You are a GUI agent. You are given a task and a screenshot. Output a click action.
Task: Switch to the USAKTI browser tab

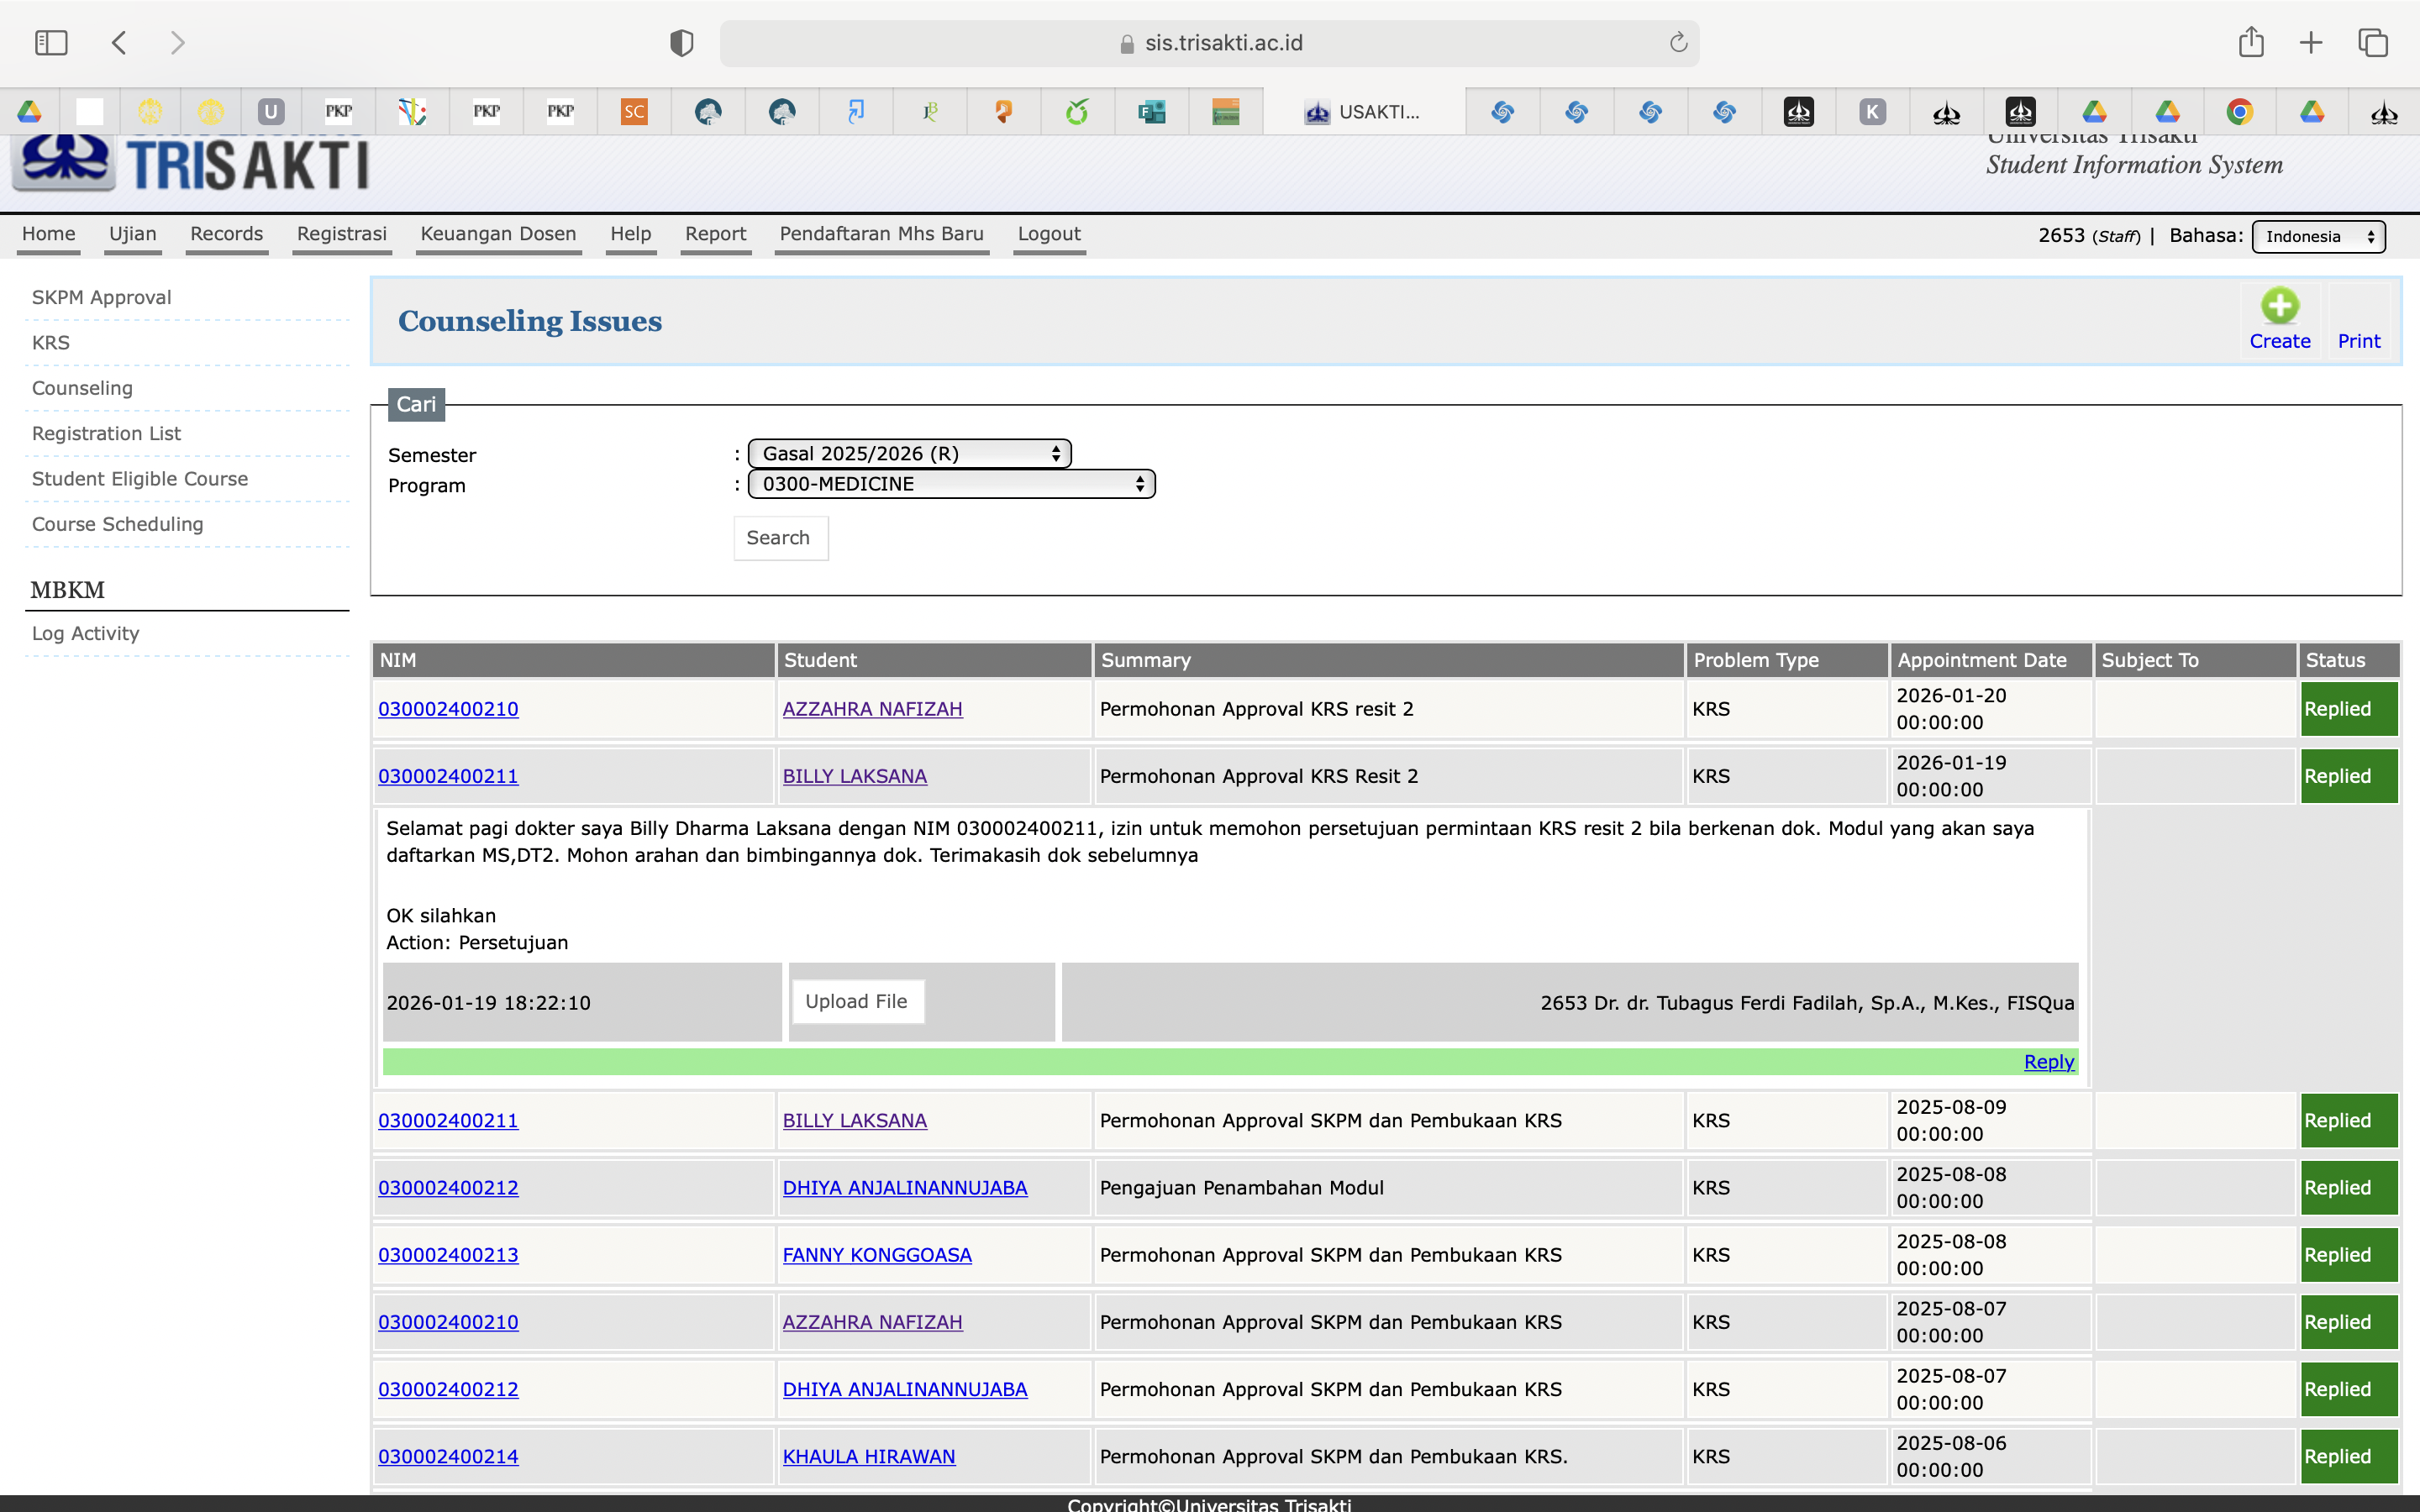coord(1364,112)
